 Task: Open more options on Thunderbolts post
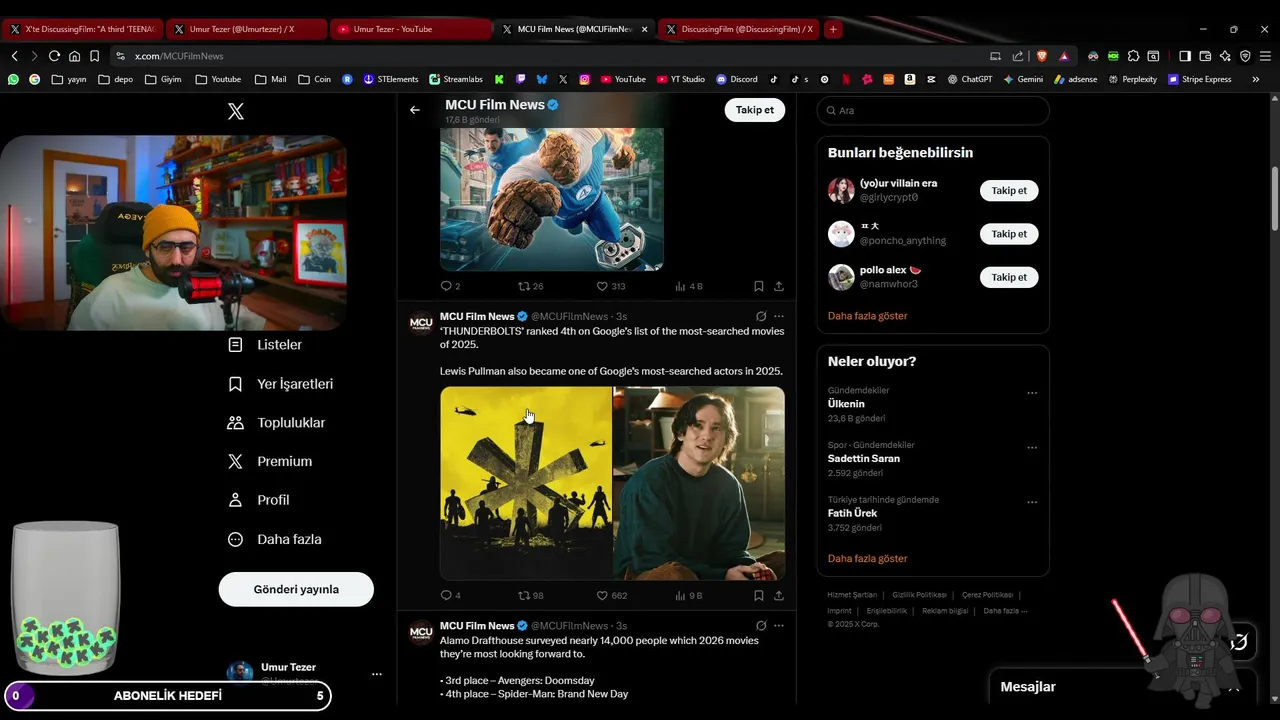pos(779,316)
